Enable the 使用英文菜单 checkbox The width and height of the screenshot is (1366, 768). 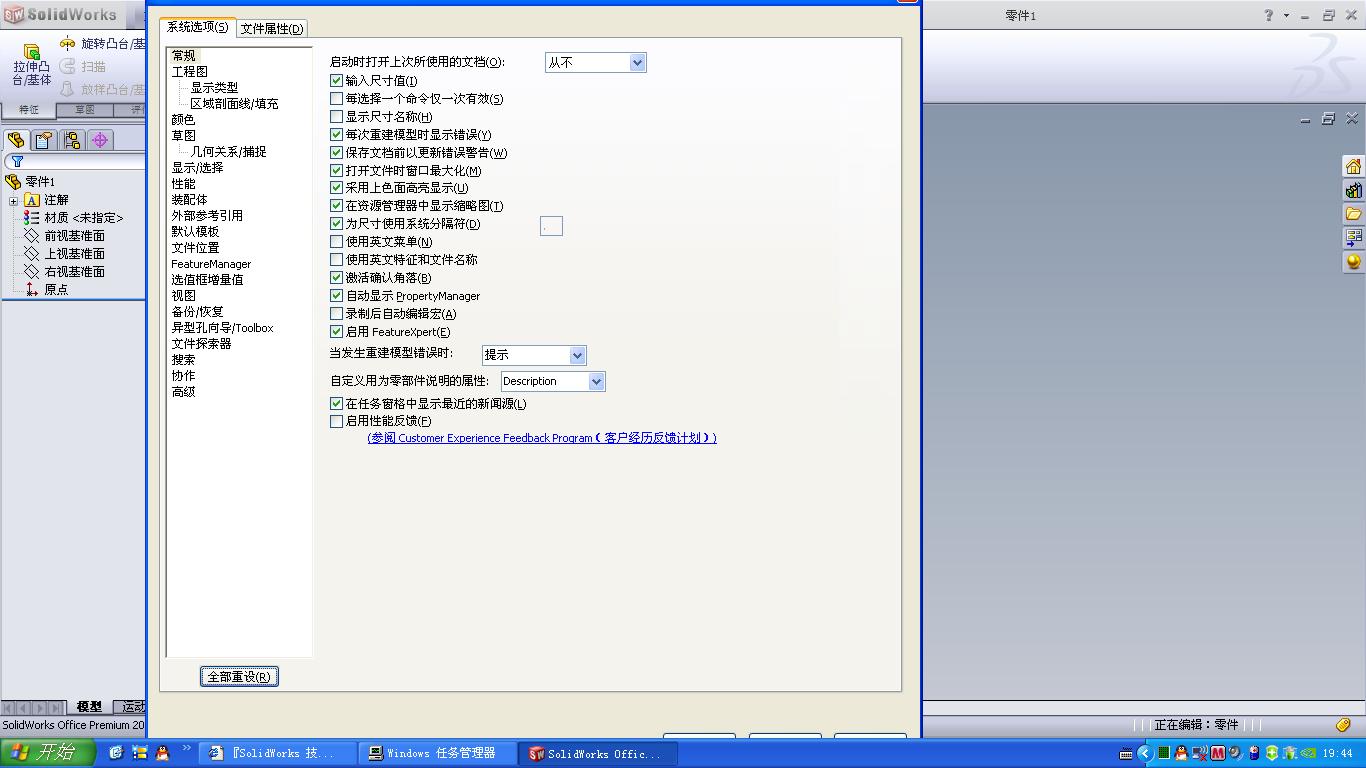click(336, 242)
